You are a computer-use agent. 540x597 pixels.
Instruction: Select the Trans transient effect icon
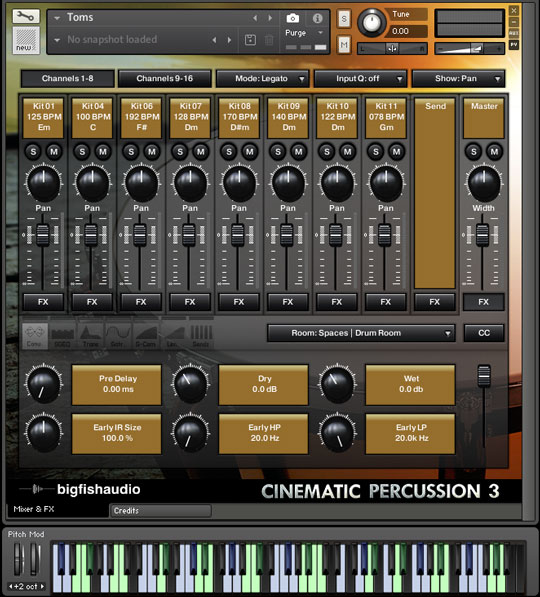coord(90,336)
